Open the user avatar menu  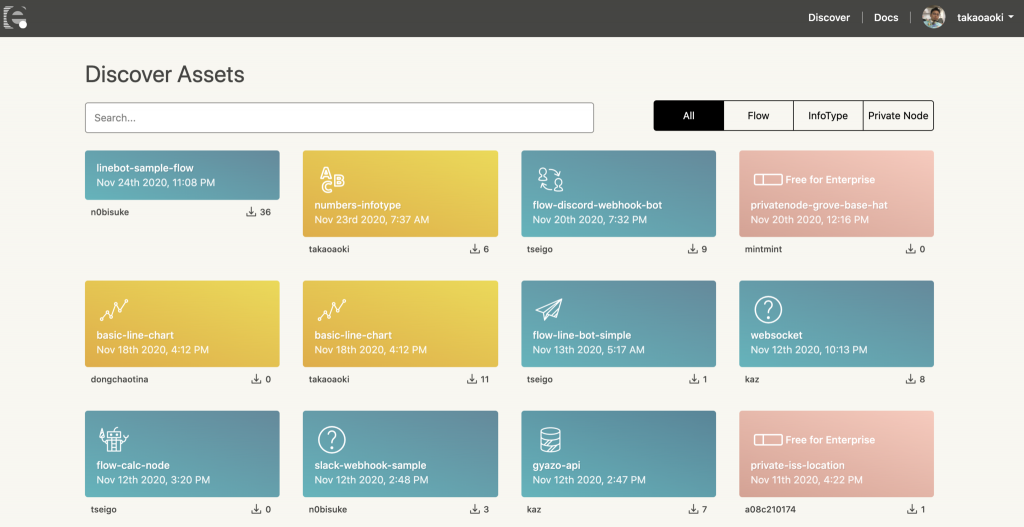coord(934,17)
